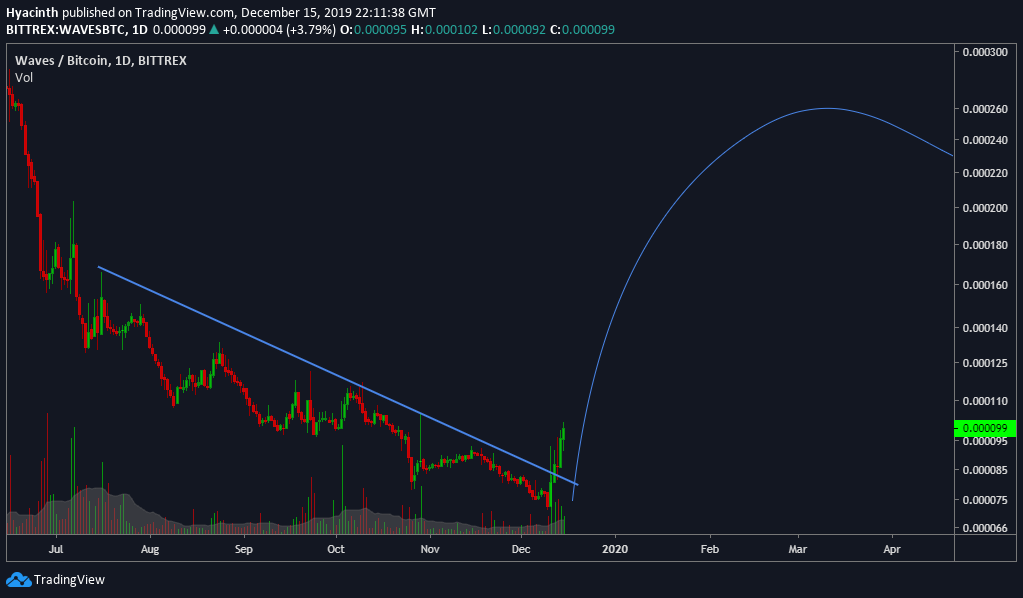The width and height of the screenshot is (1023, 598).
Task: Click the Oct time axis label
Action: pos(336,549)
